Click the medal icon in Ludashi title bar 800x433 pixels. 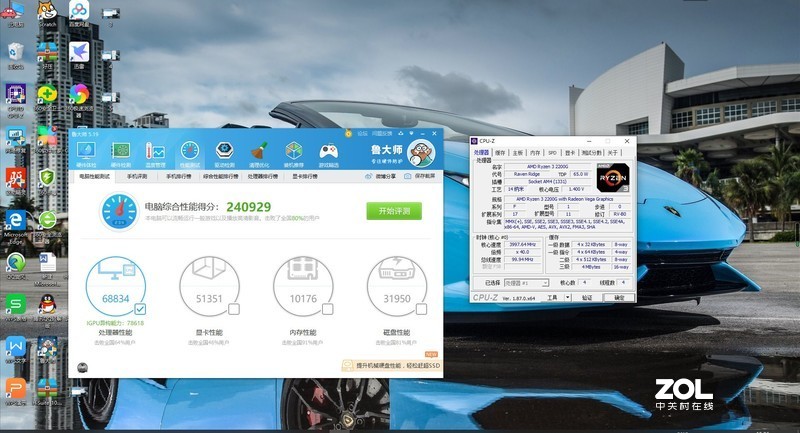pyautogui.click(x=348, y=134)
